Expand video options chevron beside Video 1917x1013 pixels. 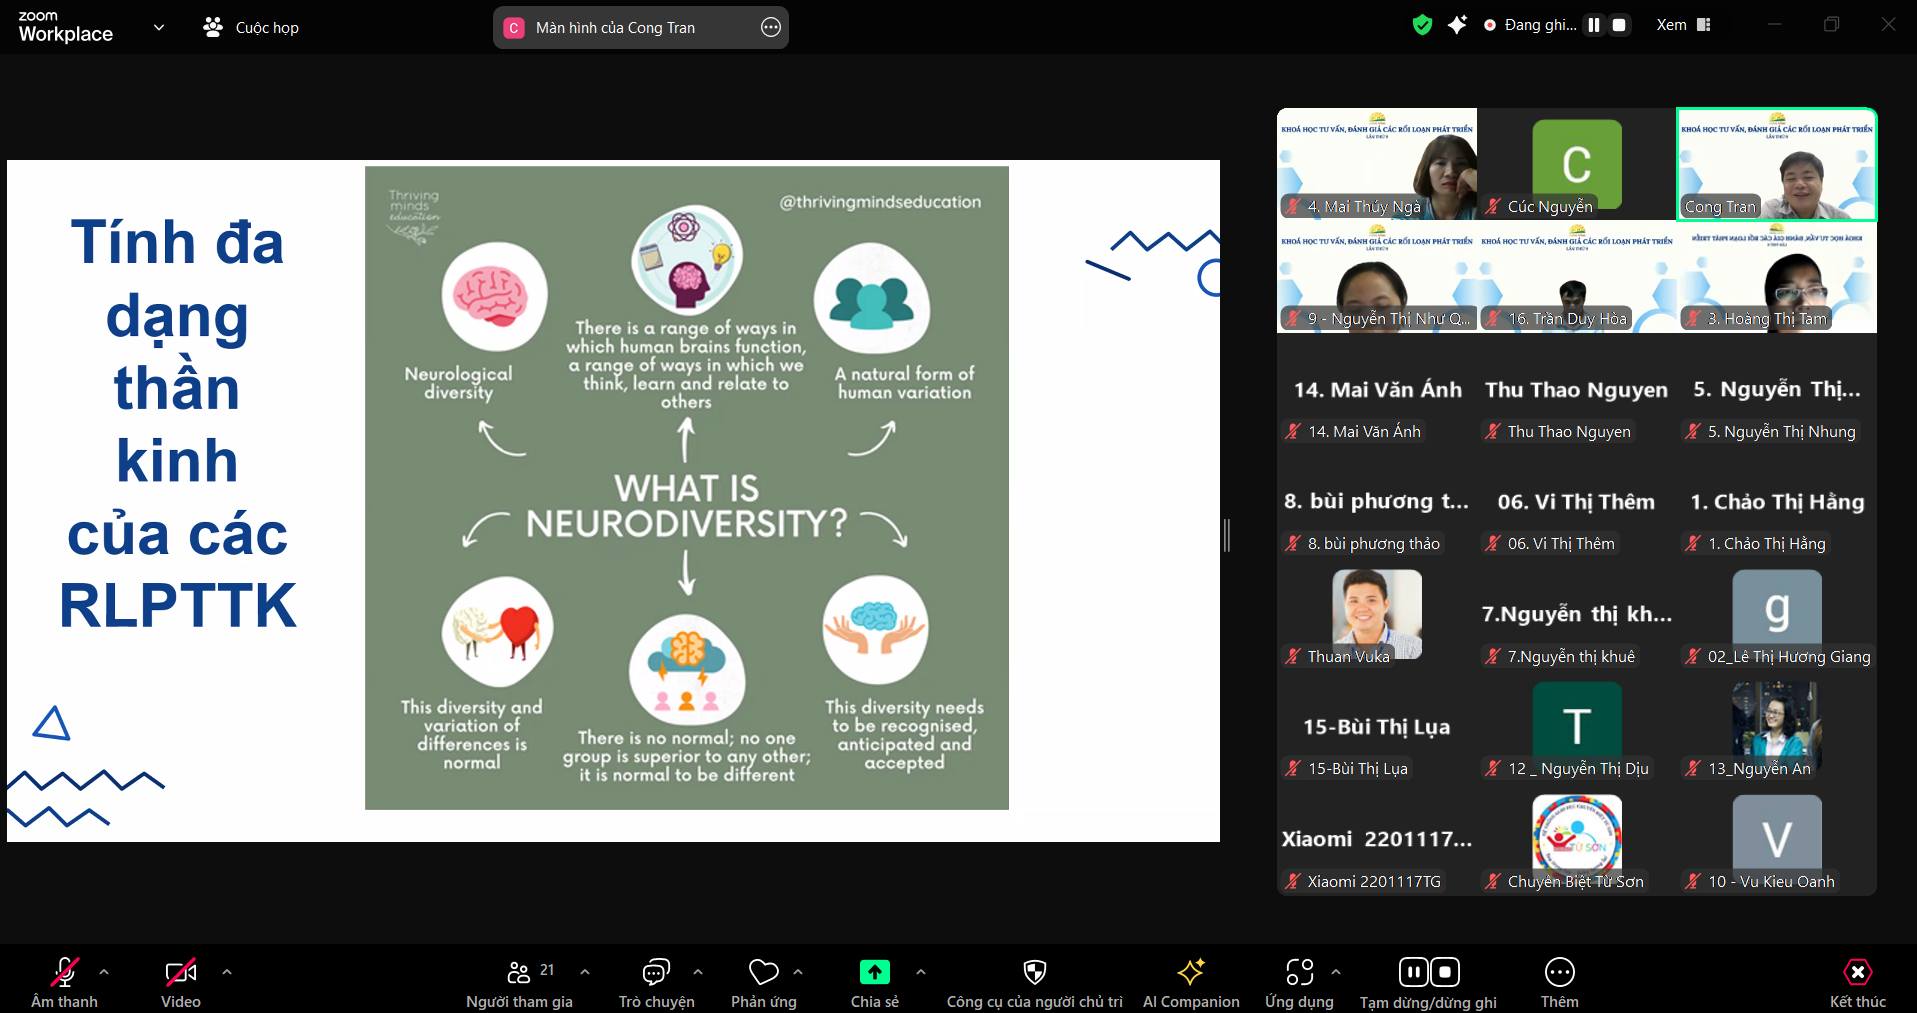coord(227,972)
